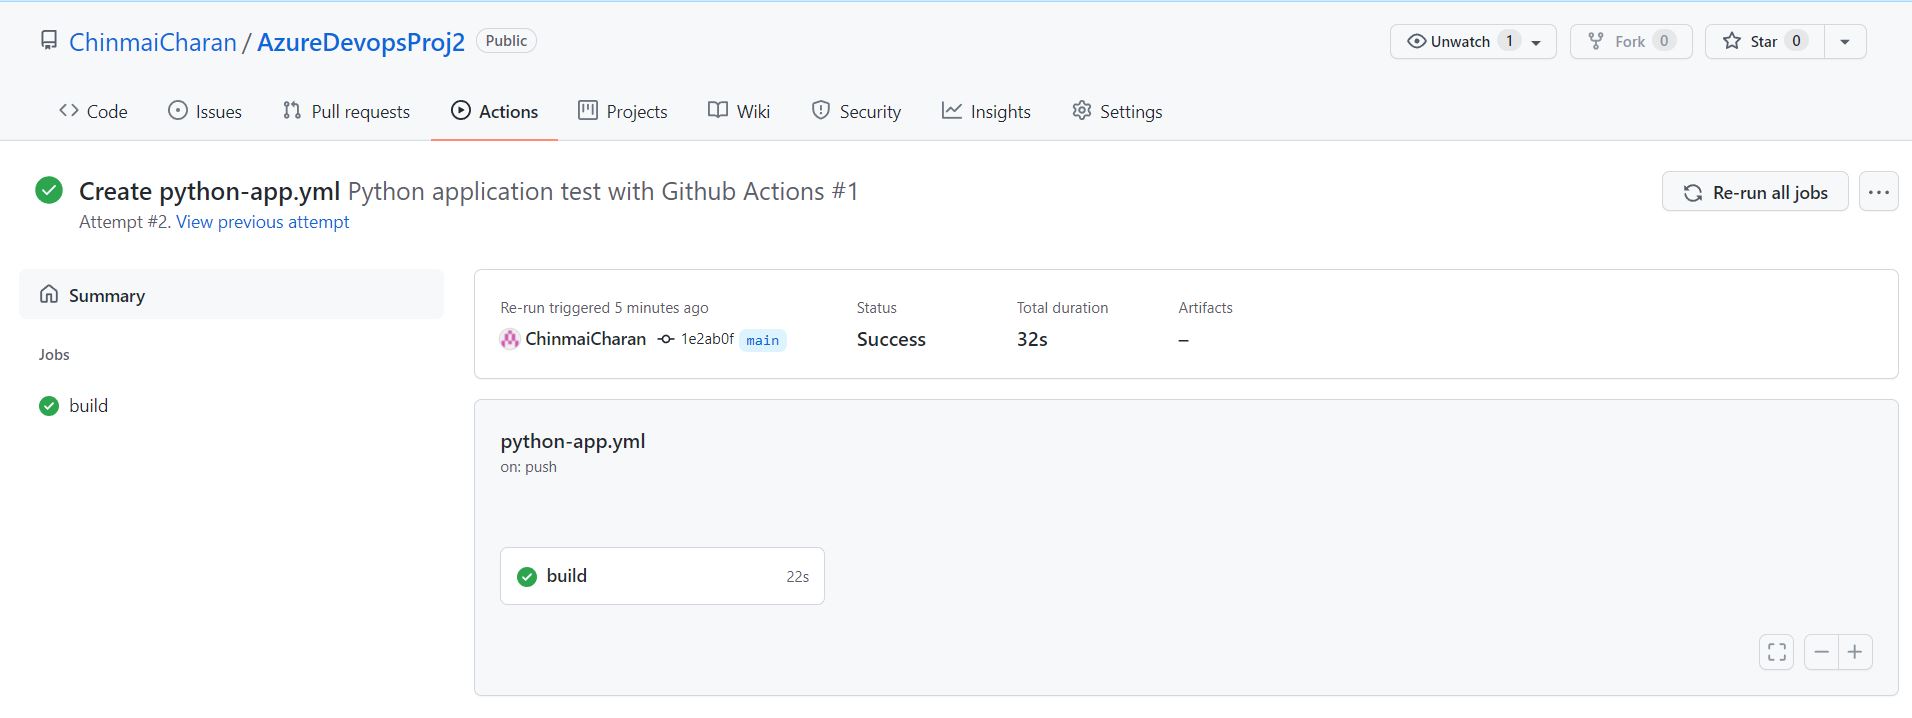Viewport: 1912px width, 718px height.
Task: Open the Pull requests tab
Action: [x=346, y=111]
